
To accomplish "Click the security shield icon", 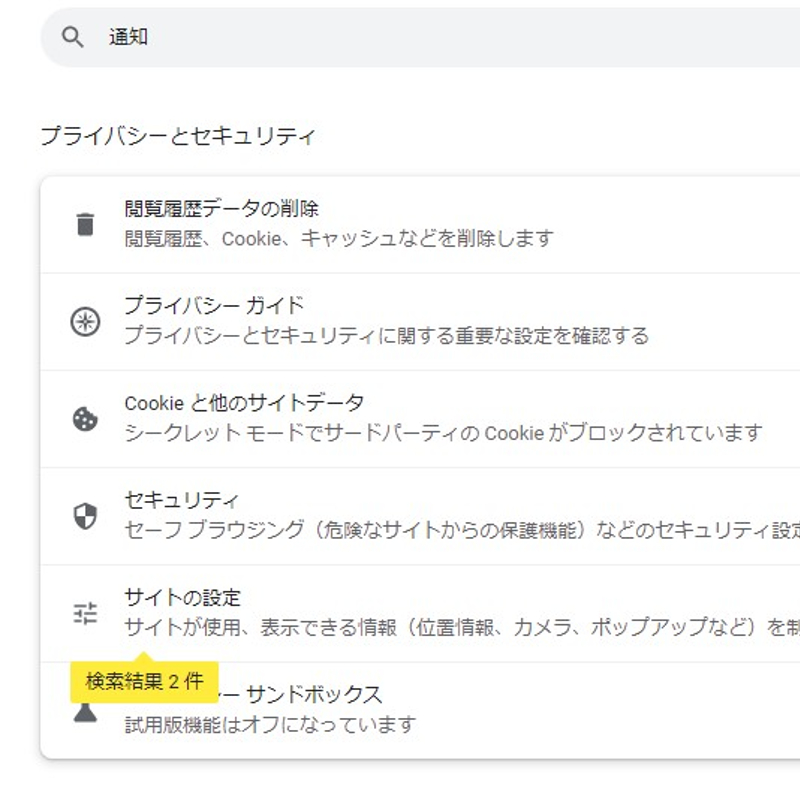I will point(86,516).
